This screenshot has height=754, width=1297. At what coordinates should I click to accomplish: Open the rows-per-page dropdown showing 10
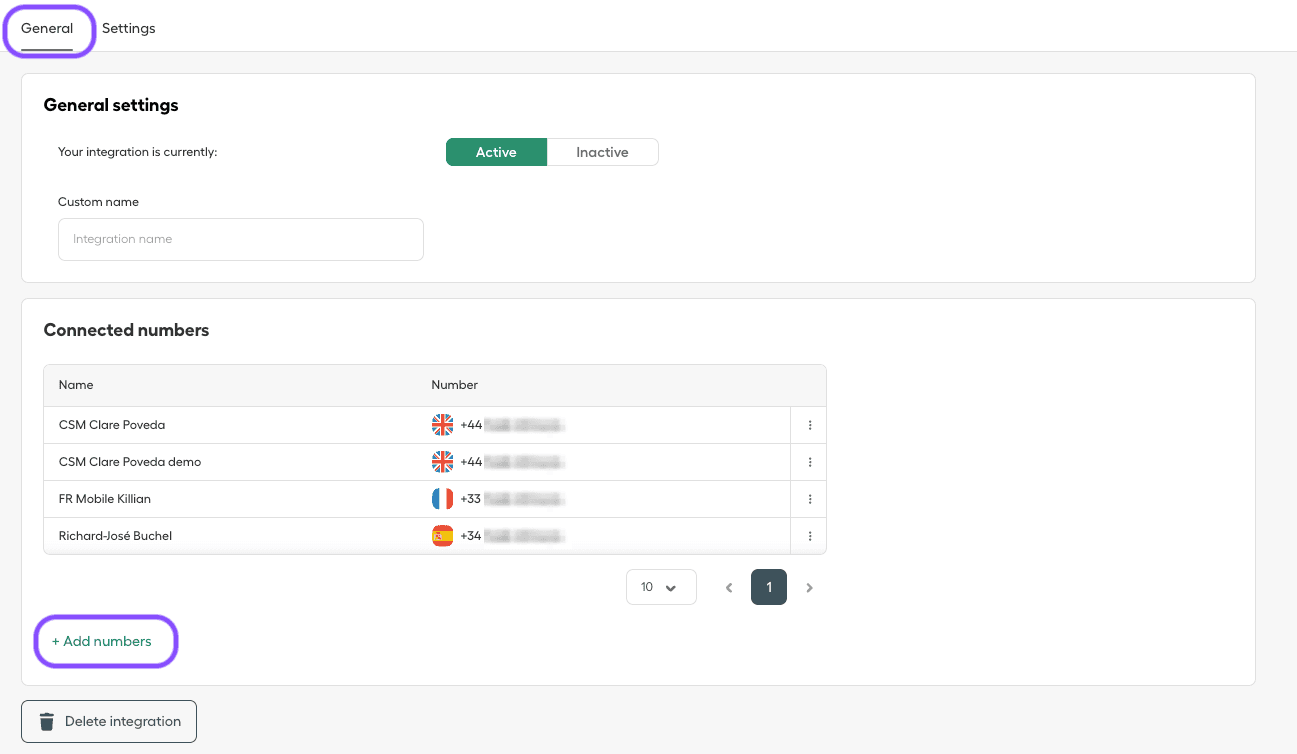tap(660, 587)
